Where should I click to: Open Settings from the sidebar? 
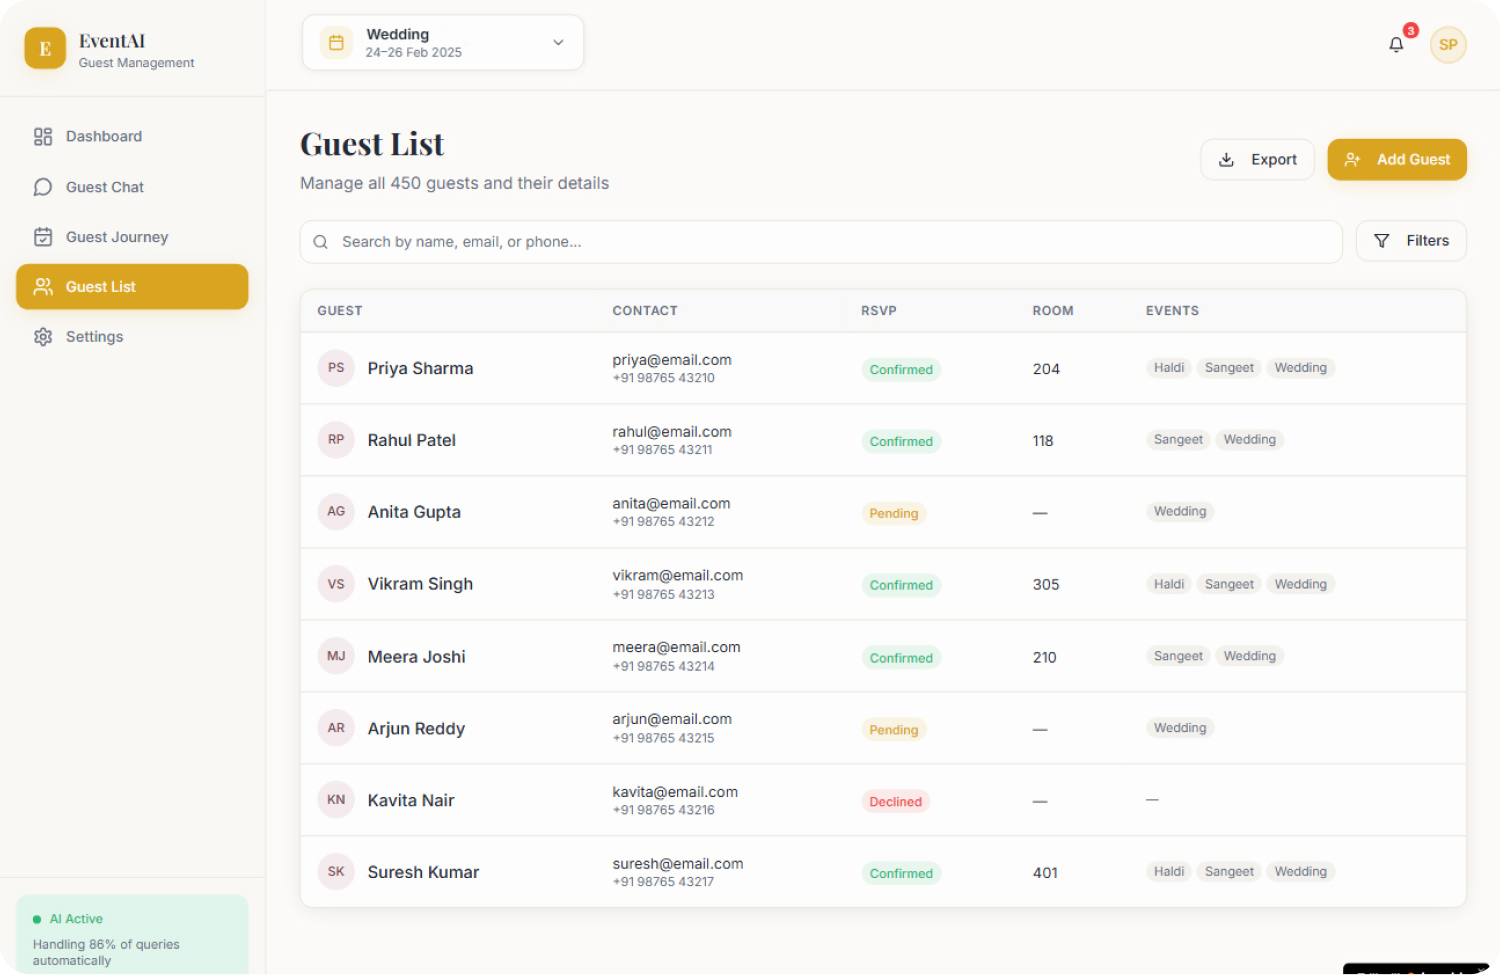[x=94, y=337]
